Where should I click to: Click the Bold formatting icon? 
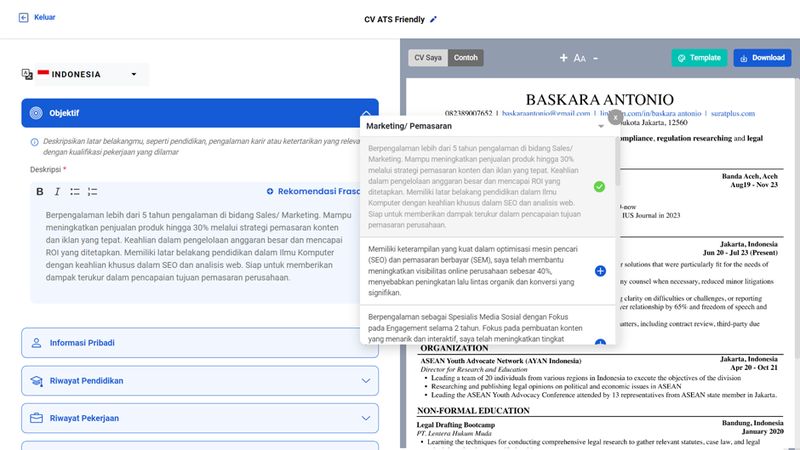click(40, 192)
